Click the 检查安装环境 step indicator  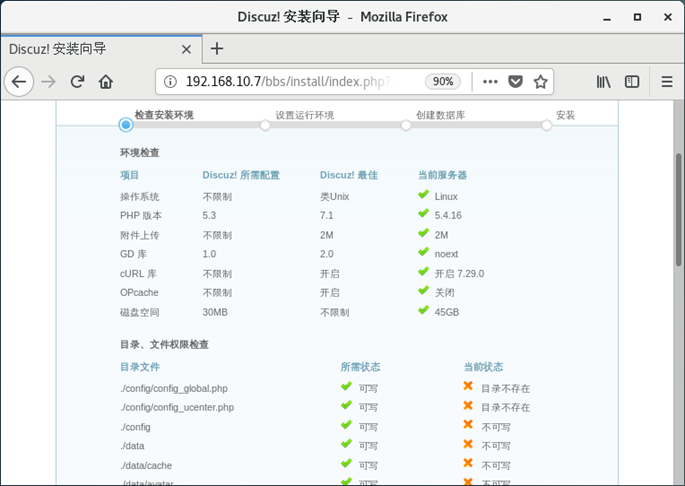tap(126, 125)
